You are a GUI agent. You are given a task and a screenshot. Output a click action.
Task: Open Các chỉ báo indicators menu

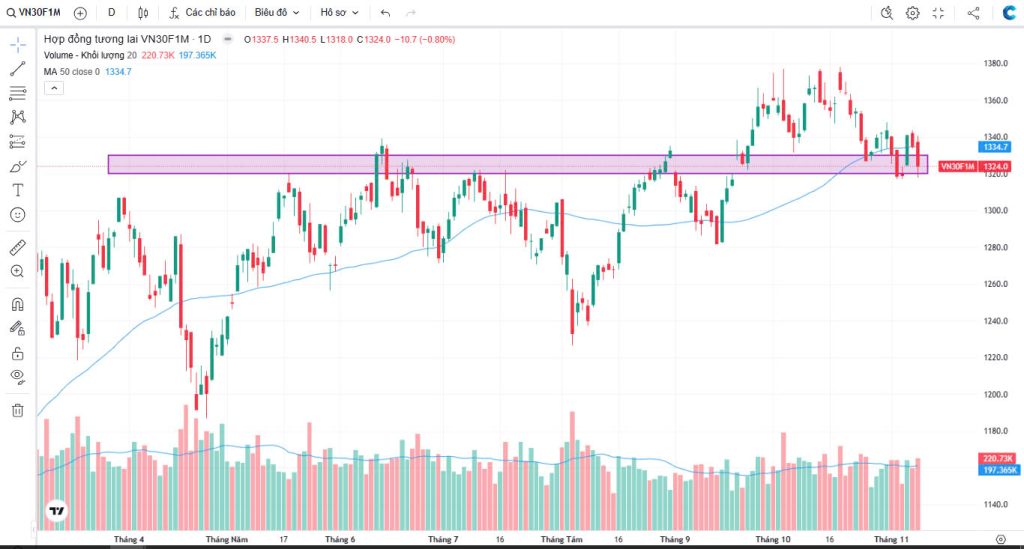tap(203, 13)
